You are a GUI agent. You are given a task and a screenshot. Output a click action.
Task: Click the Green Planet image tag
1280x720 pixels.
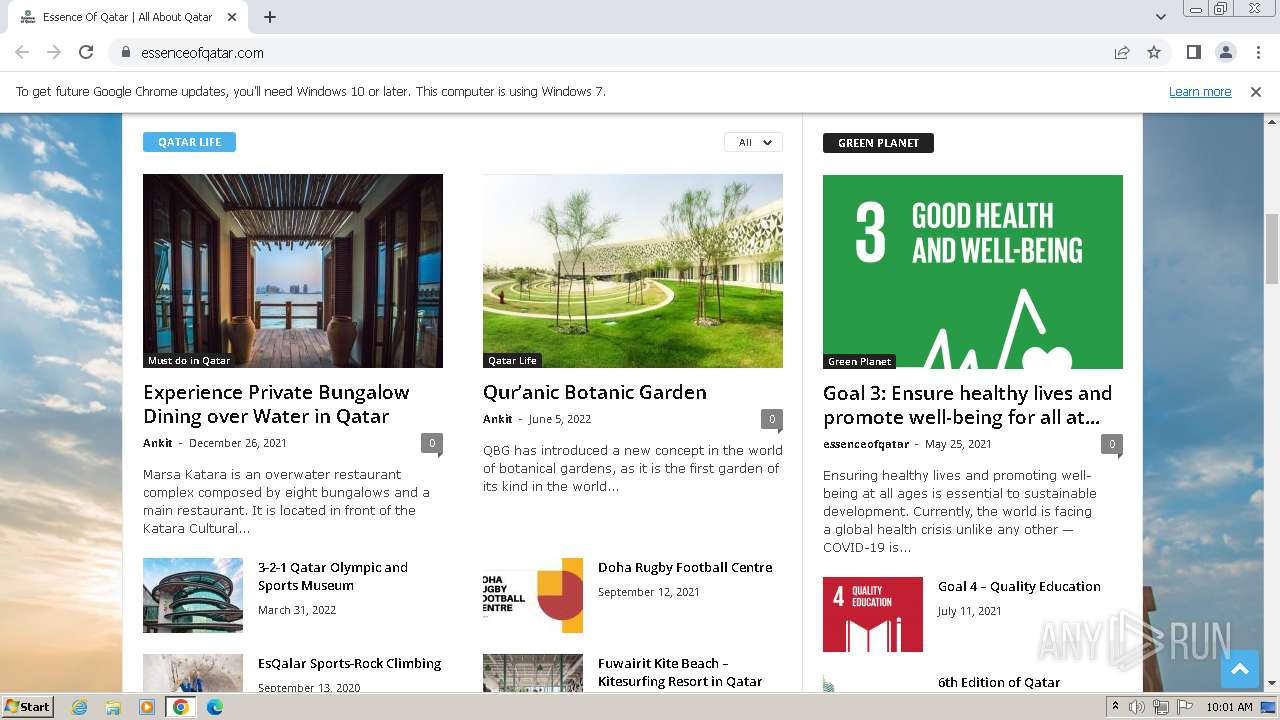[859, 361]
